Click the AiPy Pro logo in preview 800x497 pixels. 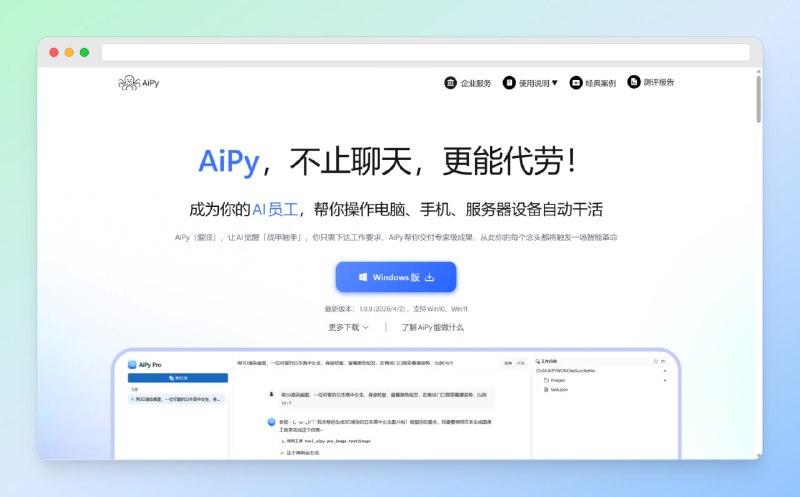coord(144,365)
